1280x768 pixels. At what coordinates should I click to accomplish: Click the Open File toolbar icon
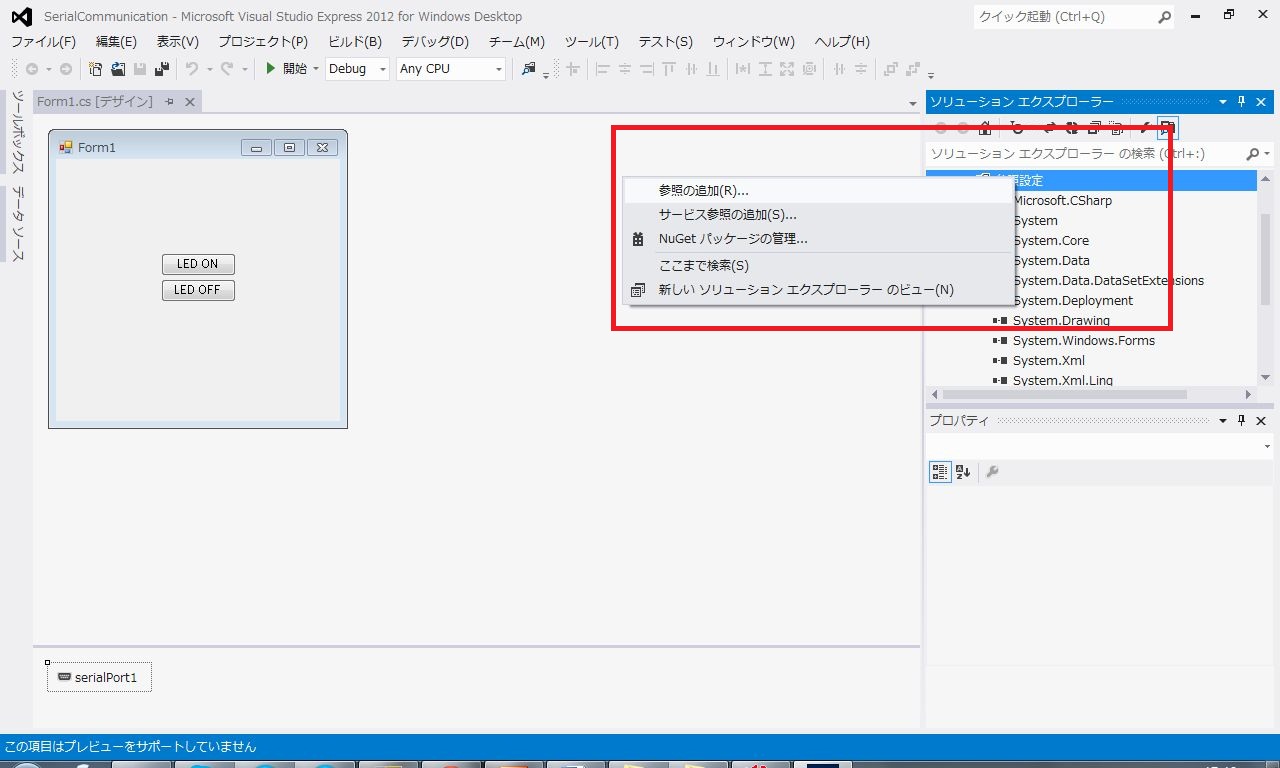click(x=118, y=69)
